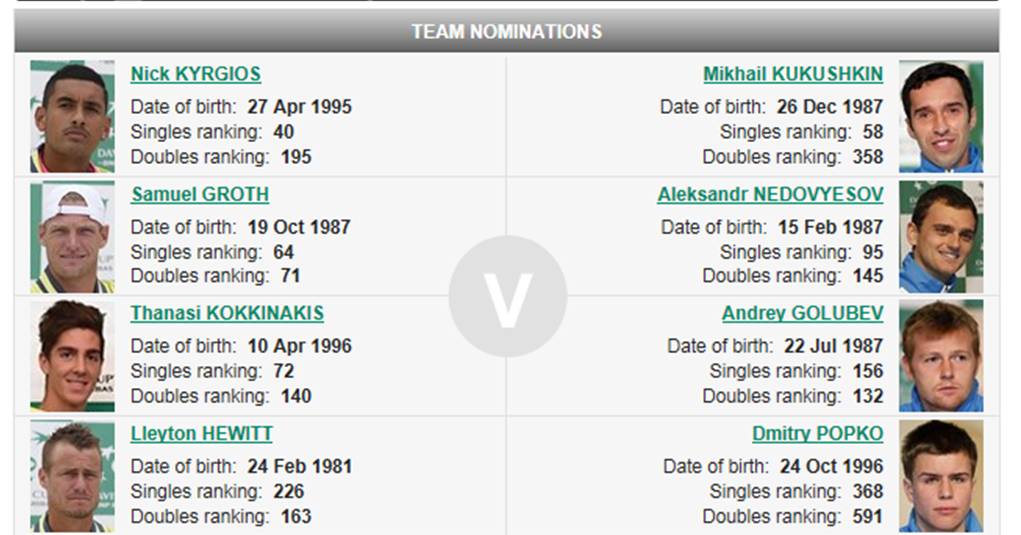Open Nick KYRGIOS player profile link
This screenshot has height=535, width=1021.
click(x=195, y=74)
